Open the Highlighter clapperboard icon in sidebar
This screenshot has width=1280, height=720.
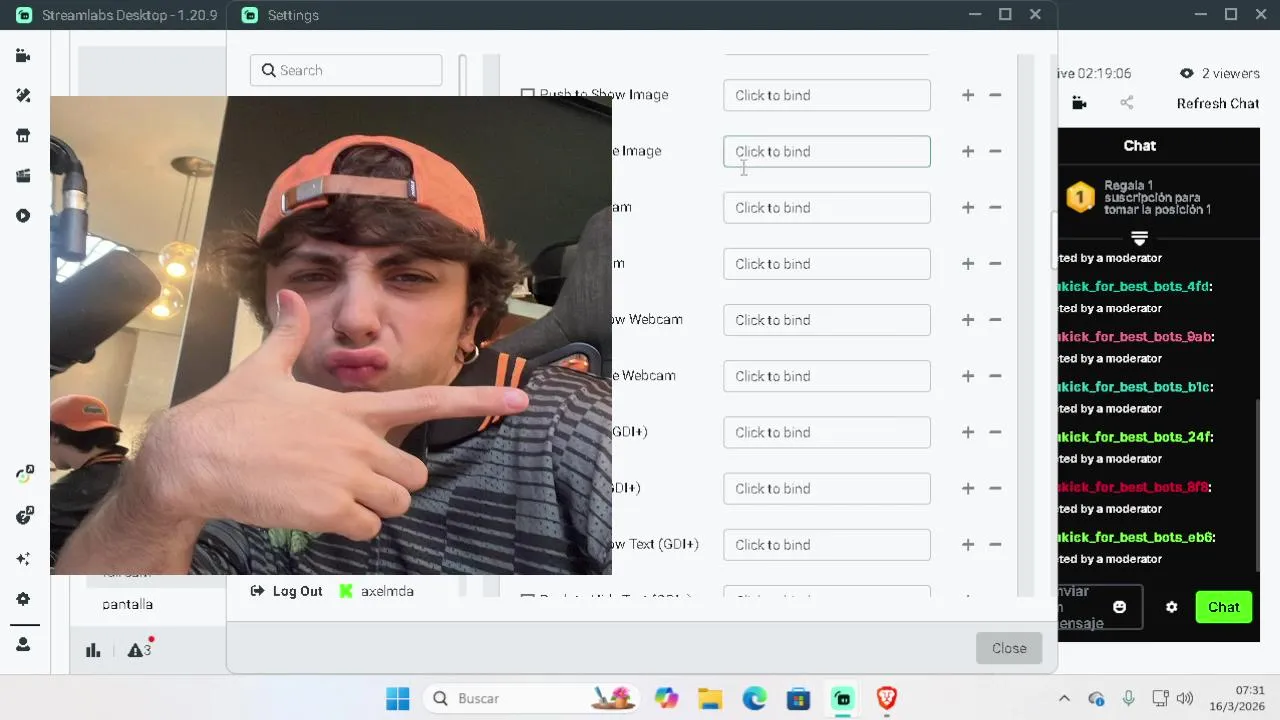tap(23, 176)
